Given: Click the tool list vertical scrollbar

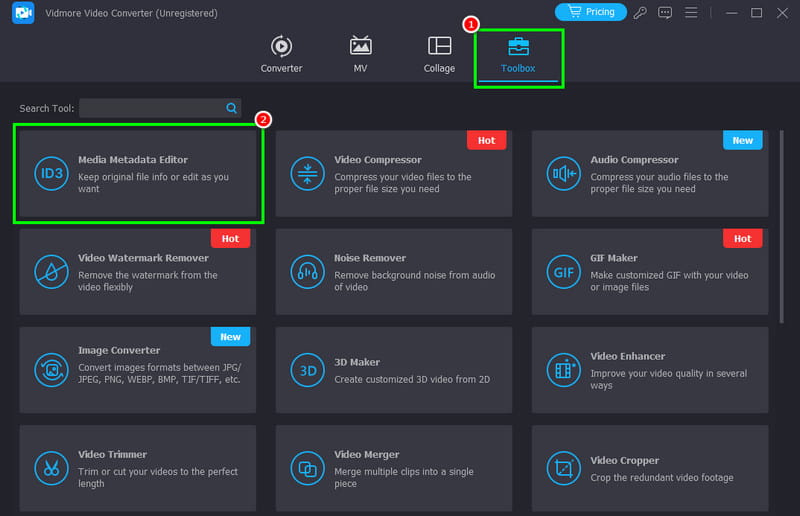Looking at the screenshot, I should click(x=781, y=227).
